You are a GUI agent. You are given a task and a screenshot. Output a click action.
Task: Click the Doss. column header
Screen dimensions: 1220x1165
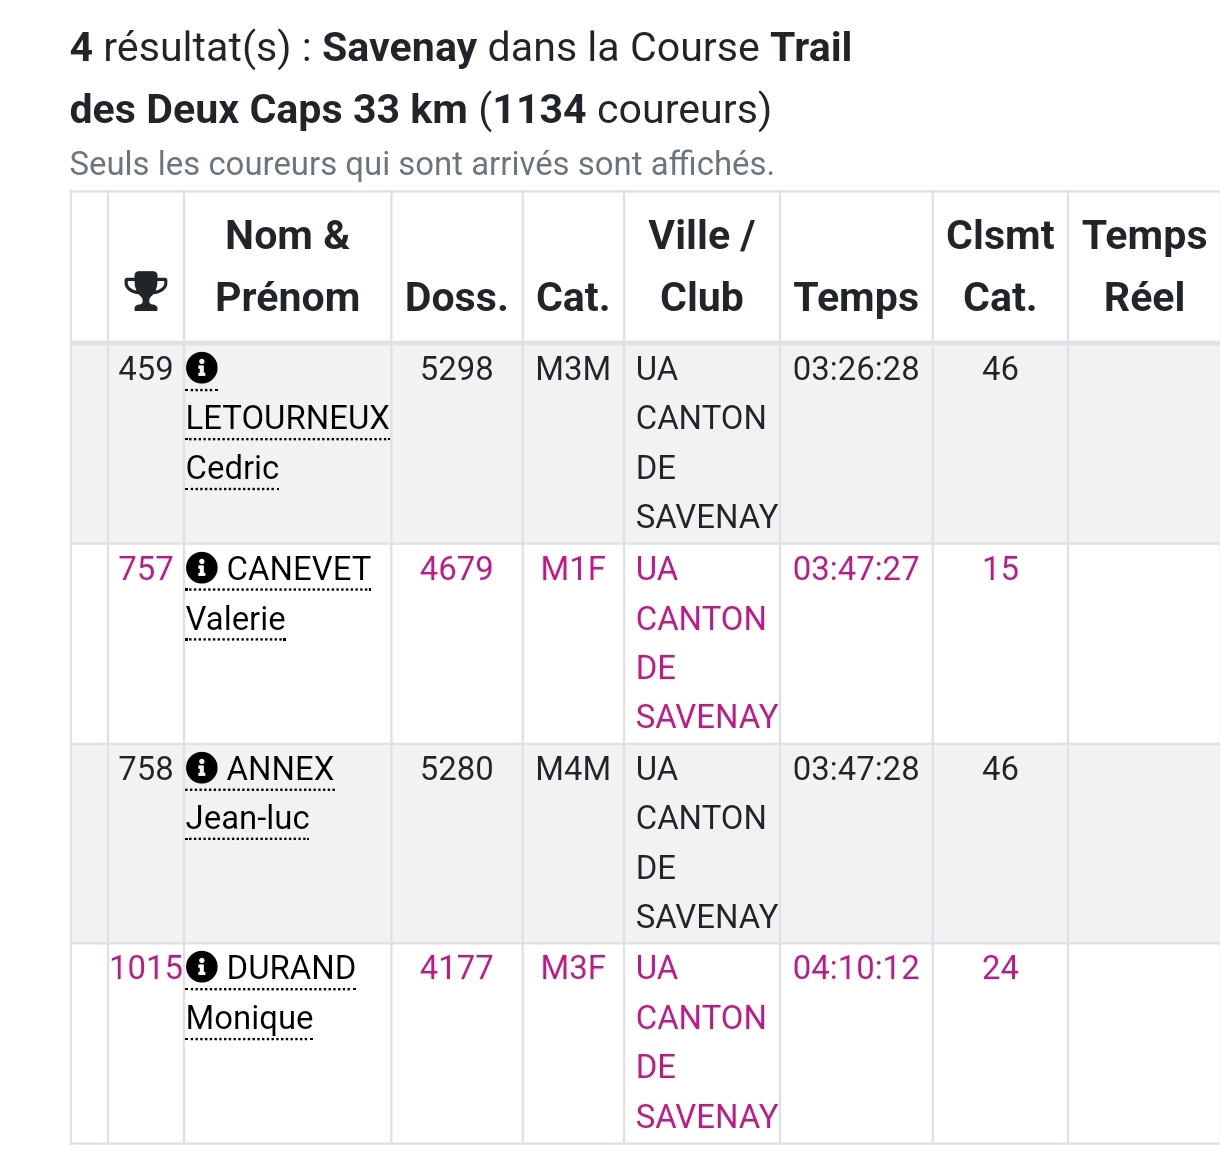click(x=456, y=297)
